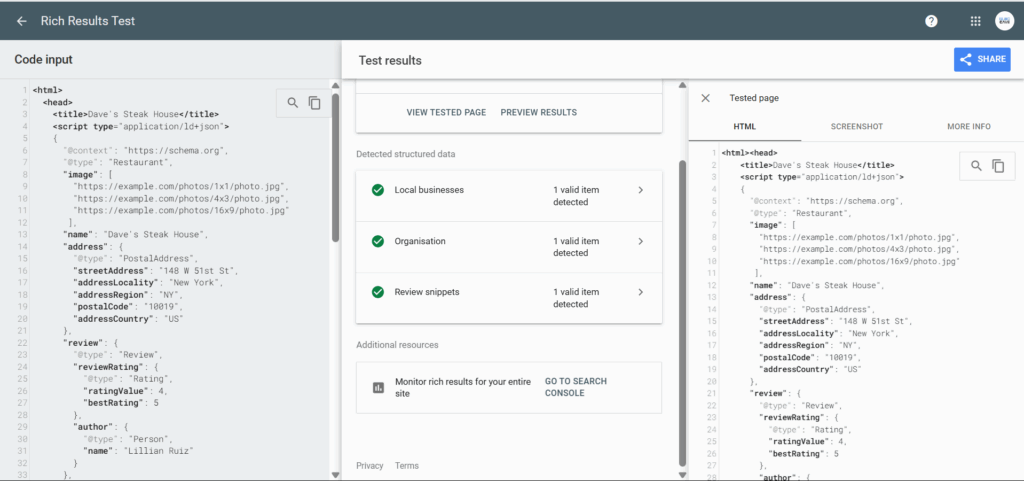
Task: Click 1x1 photo URL in Tested page HTML
Action: click(859, 238)
